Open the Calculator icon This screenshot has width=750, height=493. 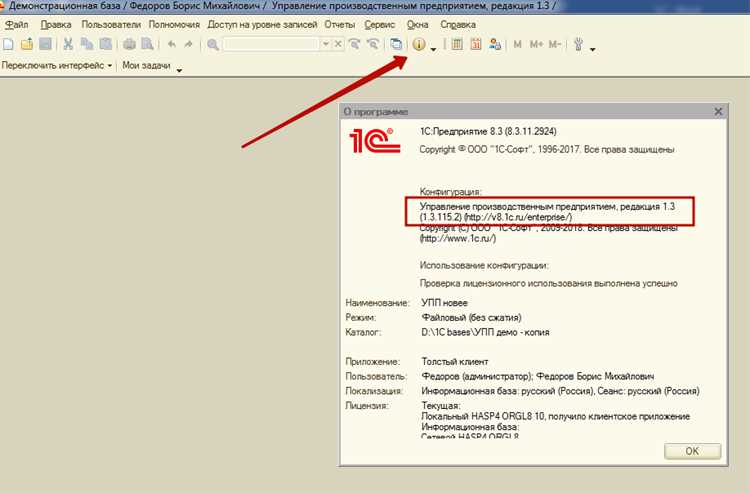[x=457, y=44]
